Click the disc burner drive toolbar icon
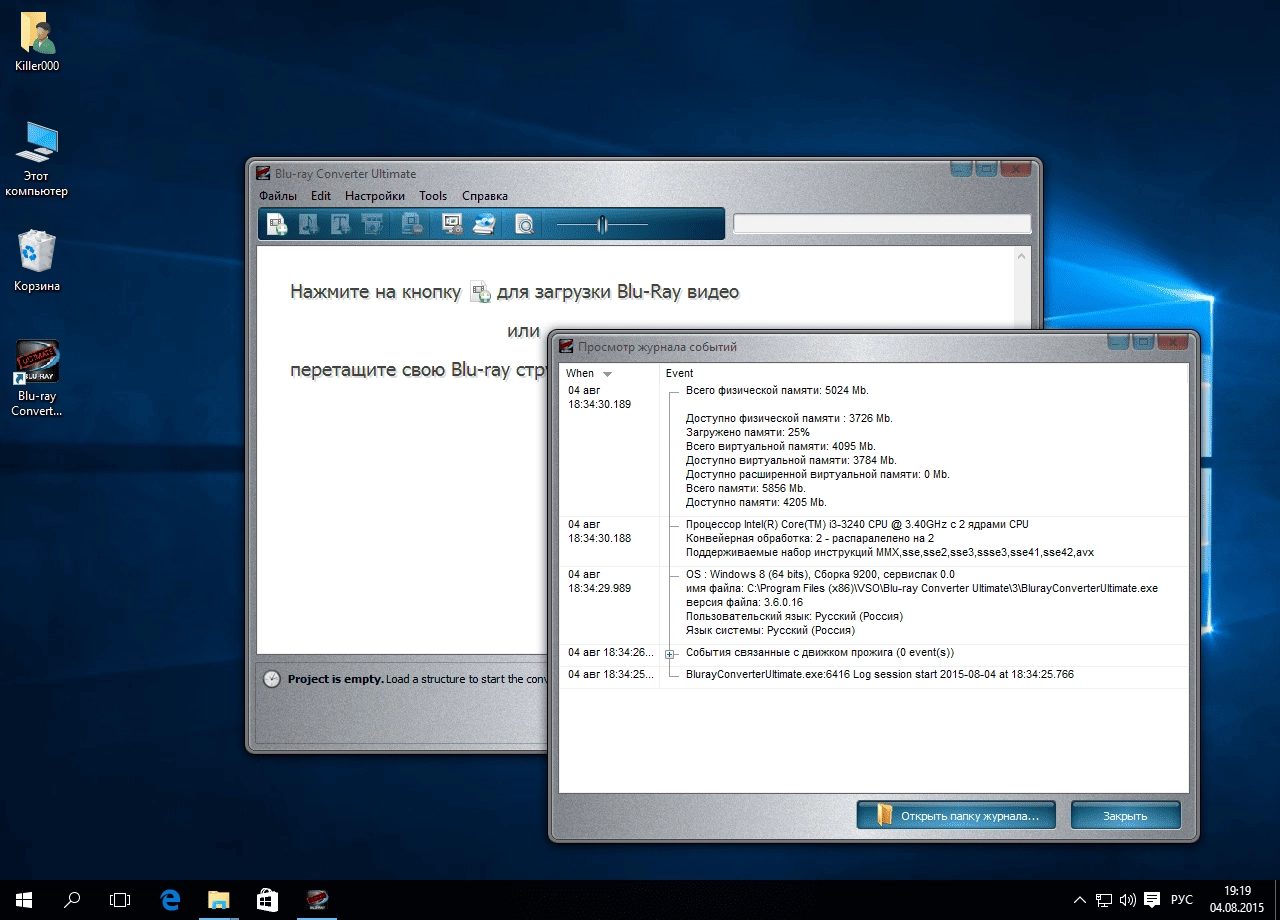The image size is (1280, 920). coord(484,225)
